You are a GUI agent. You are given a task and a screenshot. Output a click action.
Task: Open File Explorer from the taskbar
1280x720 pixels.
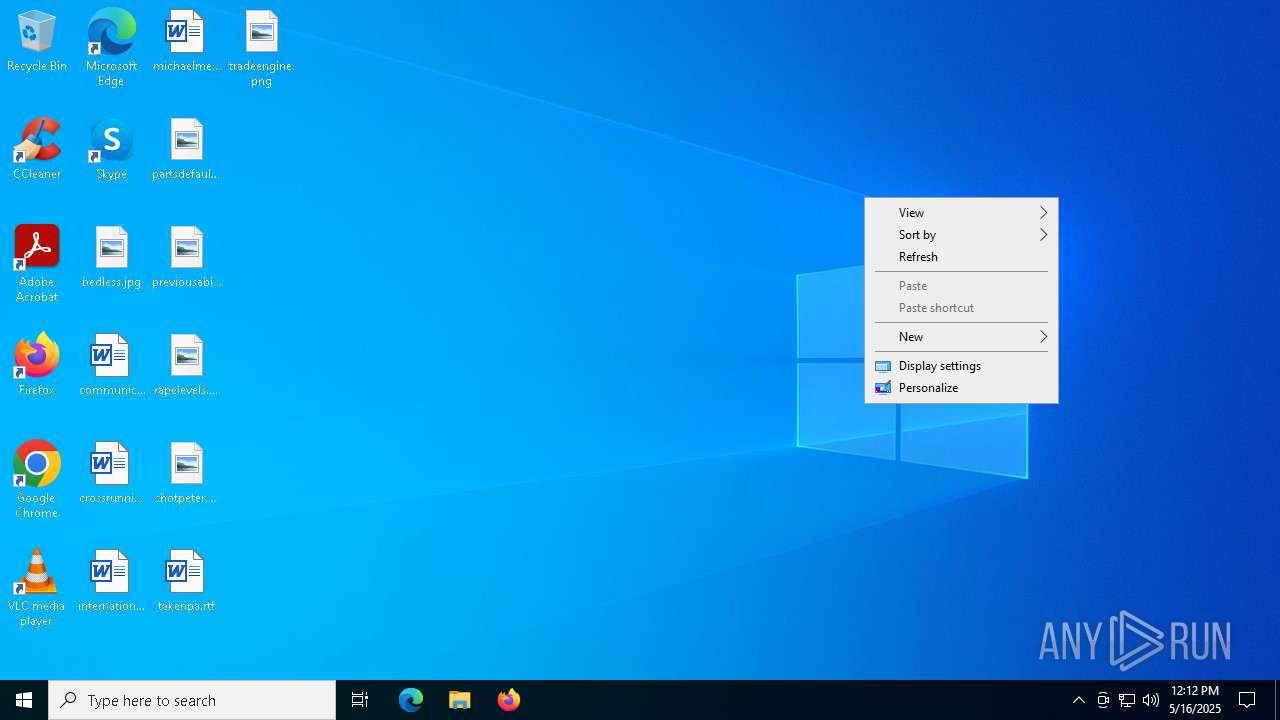click(x=460, y=700)
